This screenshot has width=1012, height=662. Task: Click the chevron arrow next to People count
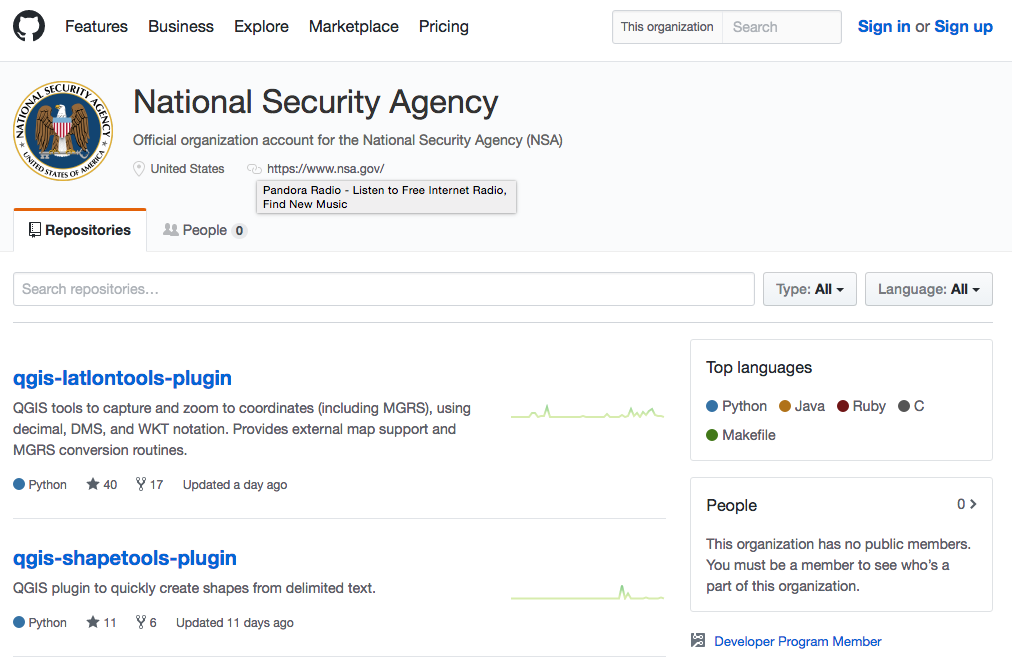click(973, 504)
